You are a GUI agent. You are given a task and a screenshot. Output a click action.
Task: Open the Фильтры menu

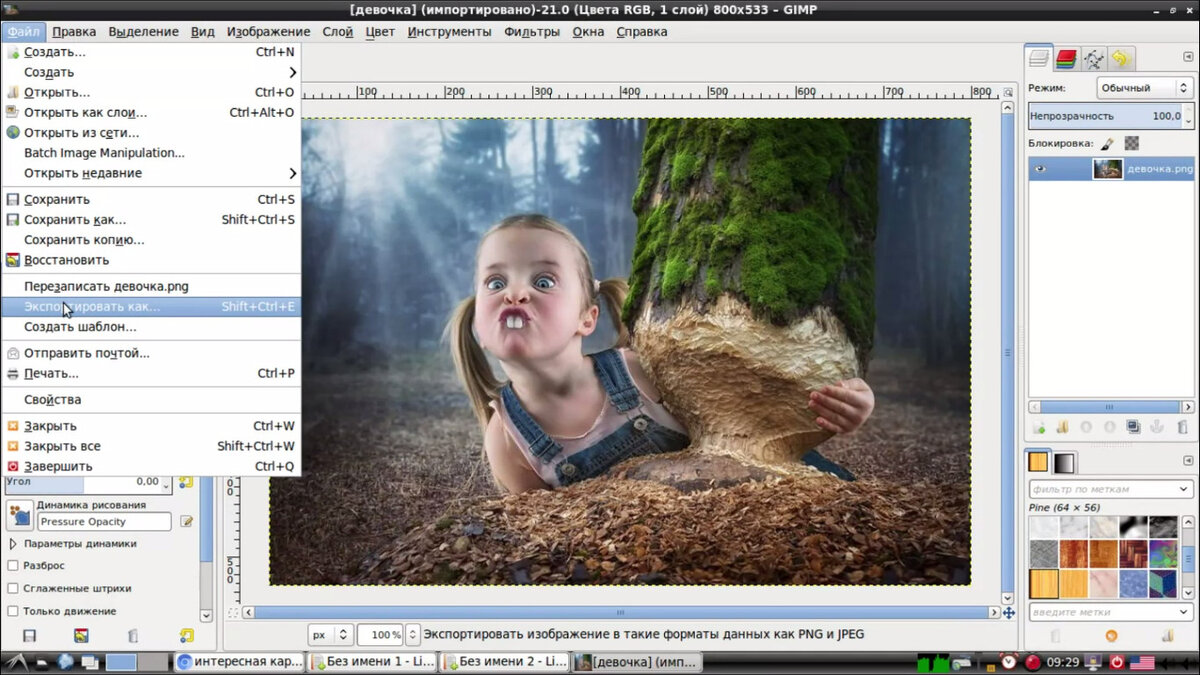[x=531, y=31]
